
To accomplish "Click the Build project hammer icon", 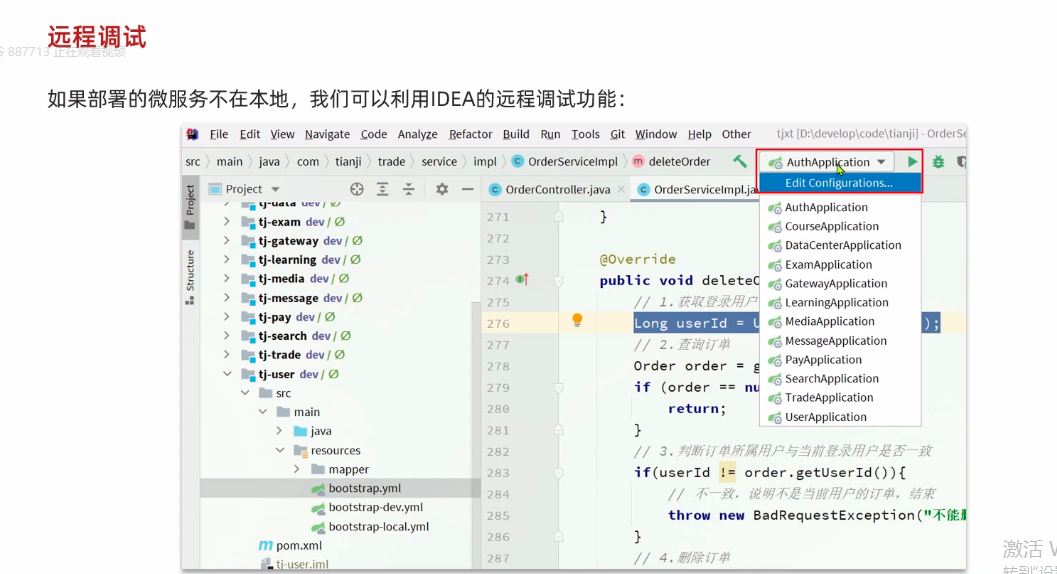I will pos(739,161).
